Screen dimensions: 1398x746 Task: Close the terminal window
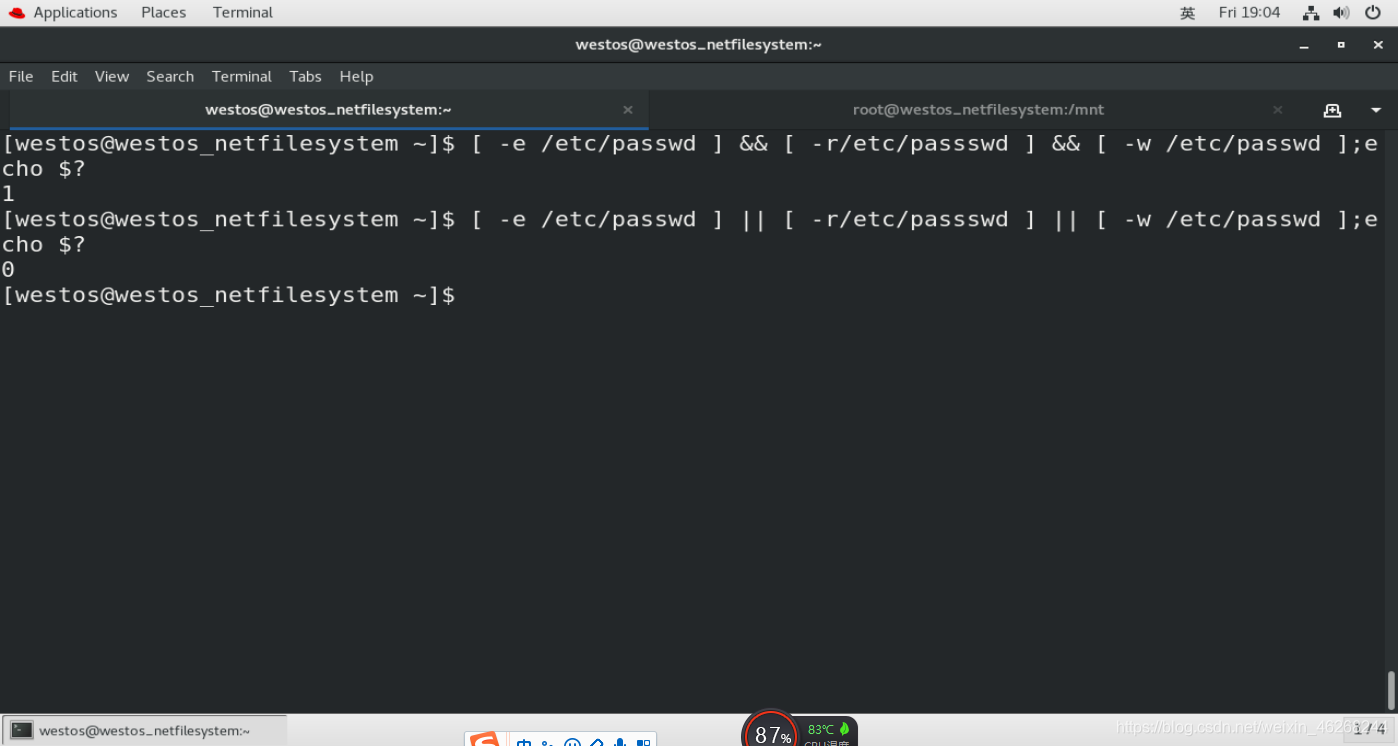[1379, 45]
